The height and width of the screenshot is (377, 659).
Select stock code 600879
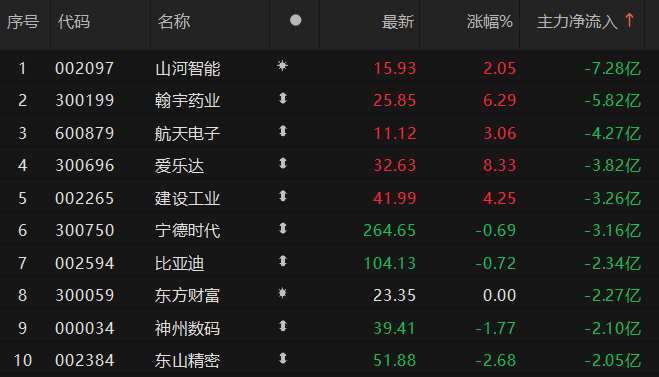click(x=84, y=133)
